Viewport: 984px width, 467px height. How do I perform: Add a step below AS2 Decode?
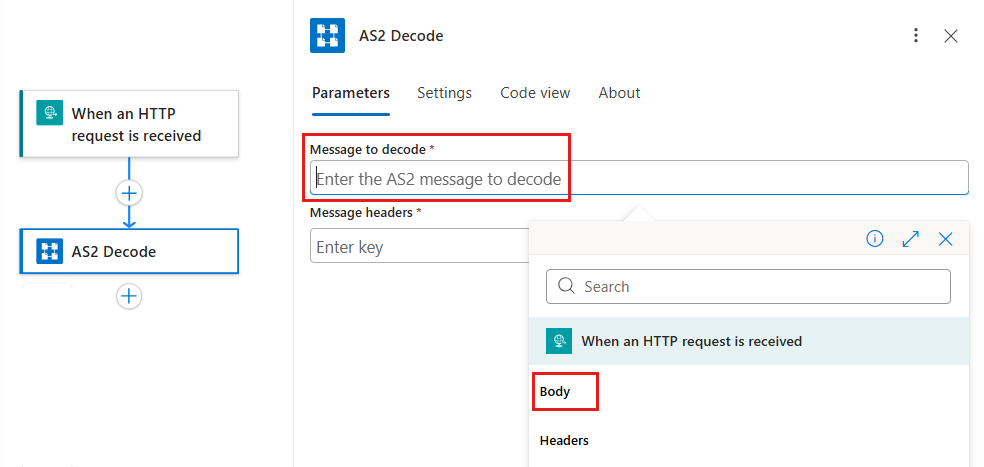[x=129, y=296]
